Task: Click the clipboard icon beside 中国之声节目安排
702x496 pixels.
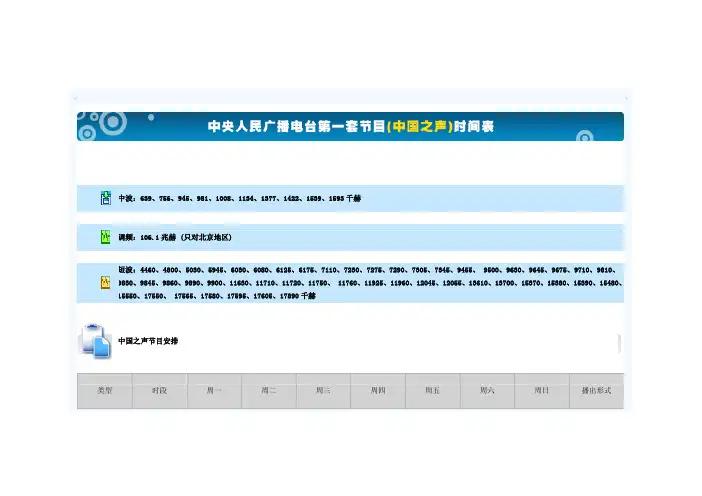Action: coord(96,341)
